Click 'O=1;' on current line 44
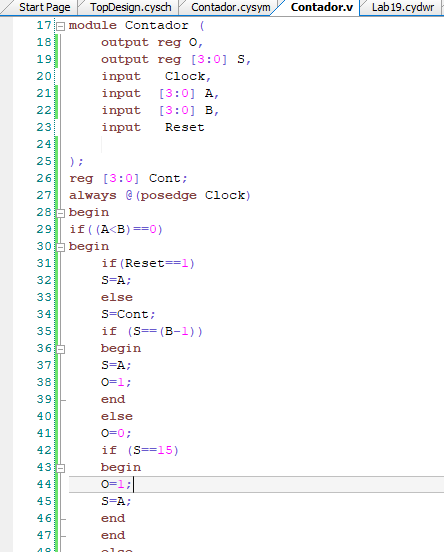The image size is (444, 552). (x=116, y=484)
